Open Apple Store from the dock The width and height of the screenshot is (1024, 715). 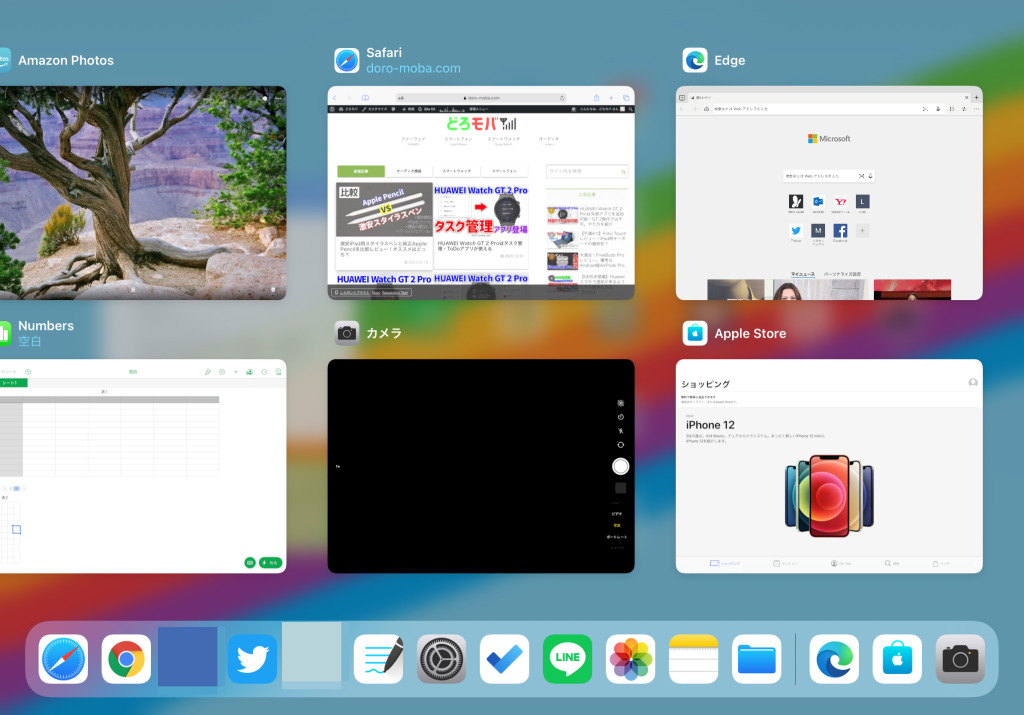[x=897, y=659]
